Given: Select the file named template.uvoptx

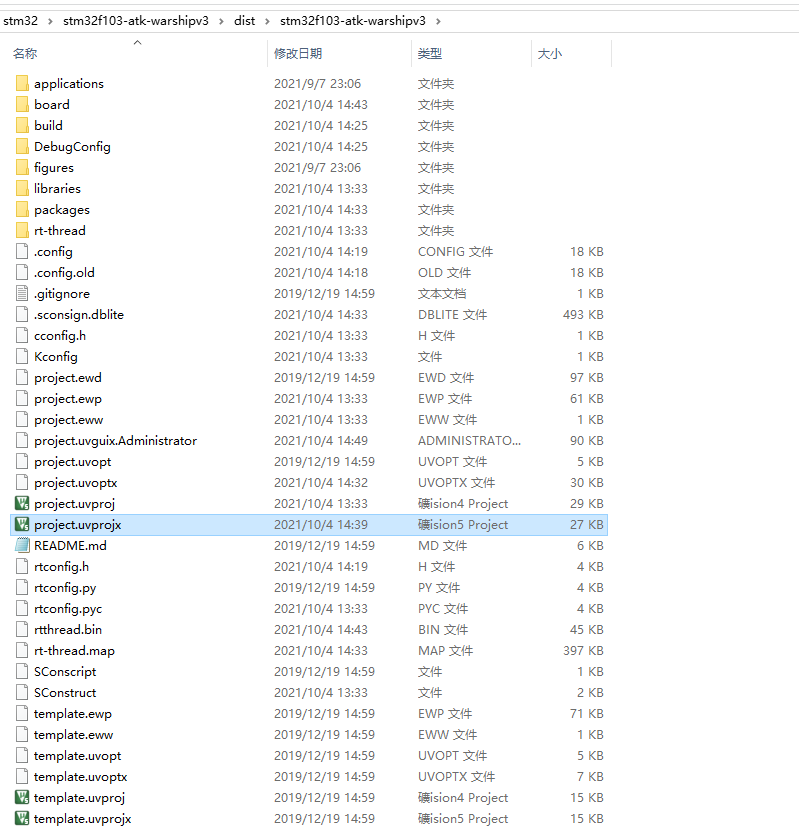Looking at the screenshot, I should pyautogui.click(x=81, y=776).
